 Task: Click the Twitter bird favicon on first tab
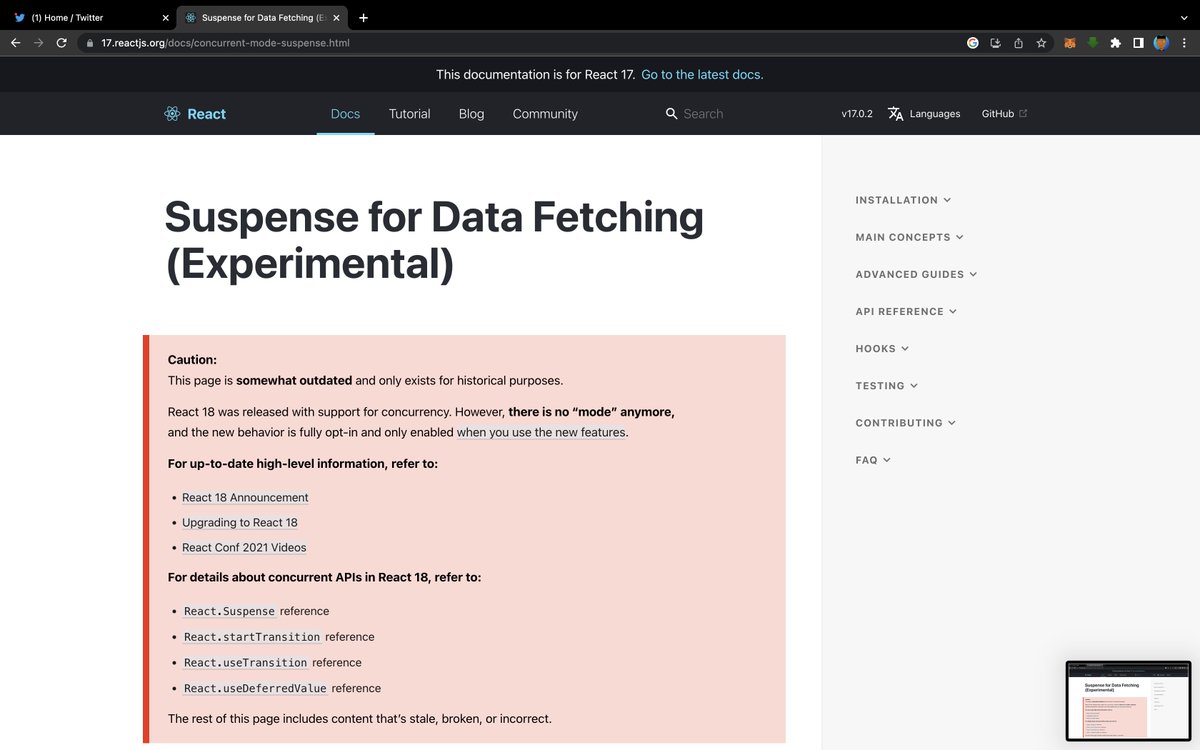click(19, 17)
